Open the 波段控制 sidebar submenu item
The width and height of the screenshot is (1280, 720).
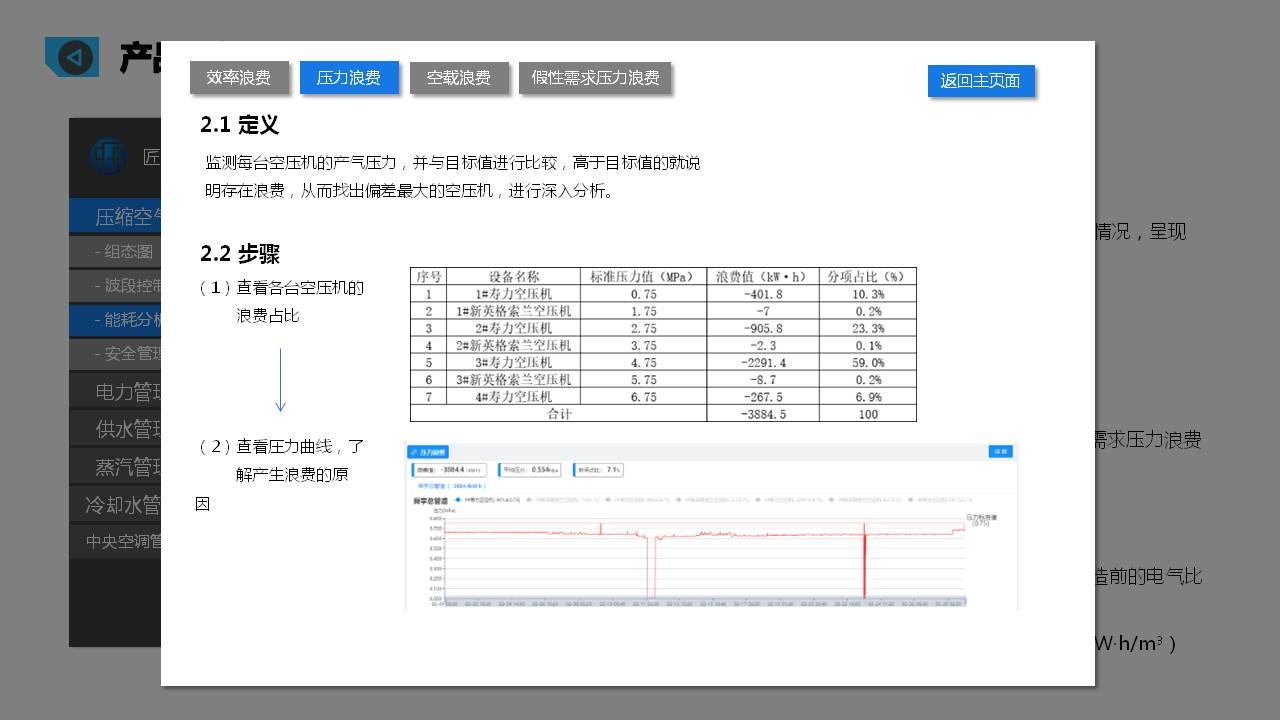(116, 285)
